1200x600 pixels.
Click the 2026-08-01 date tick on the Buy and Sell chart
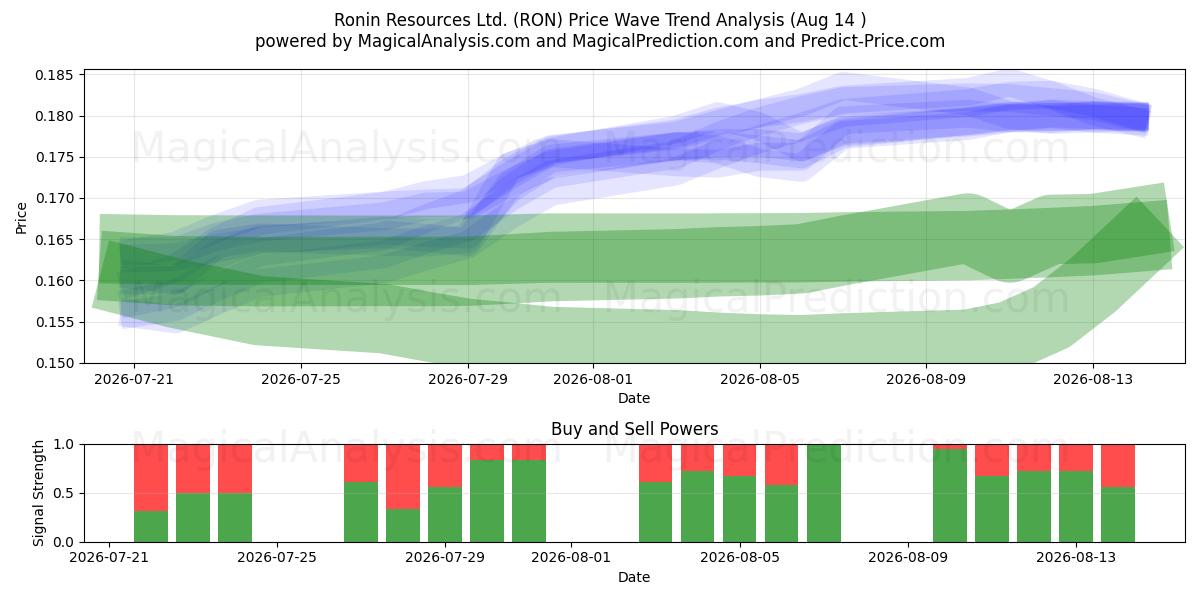tap(571, 559)
